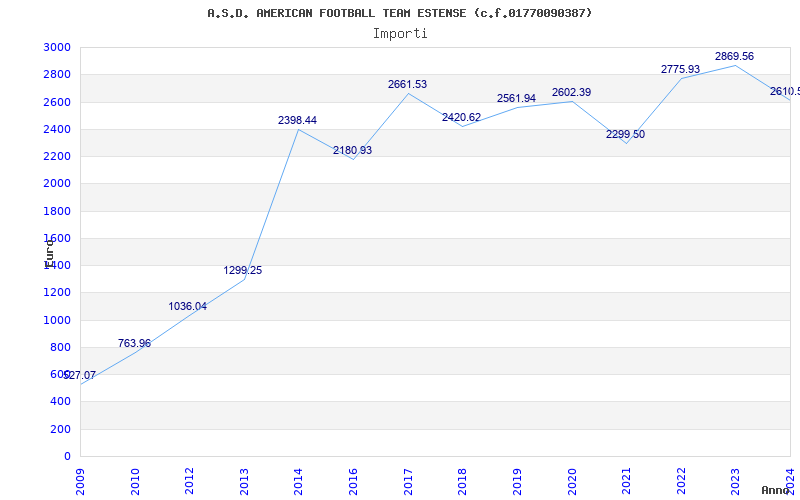This screenshot has width=800, height=500.
Task: Click x-axis year 2021
Action: tap(626, 481)
